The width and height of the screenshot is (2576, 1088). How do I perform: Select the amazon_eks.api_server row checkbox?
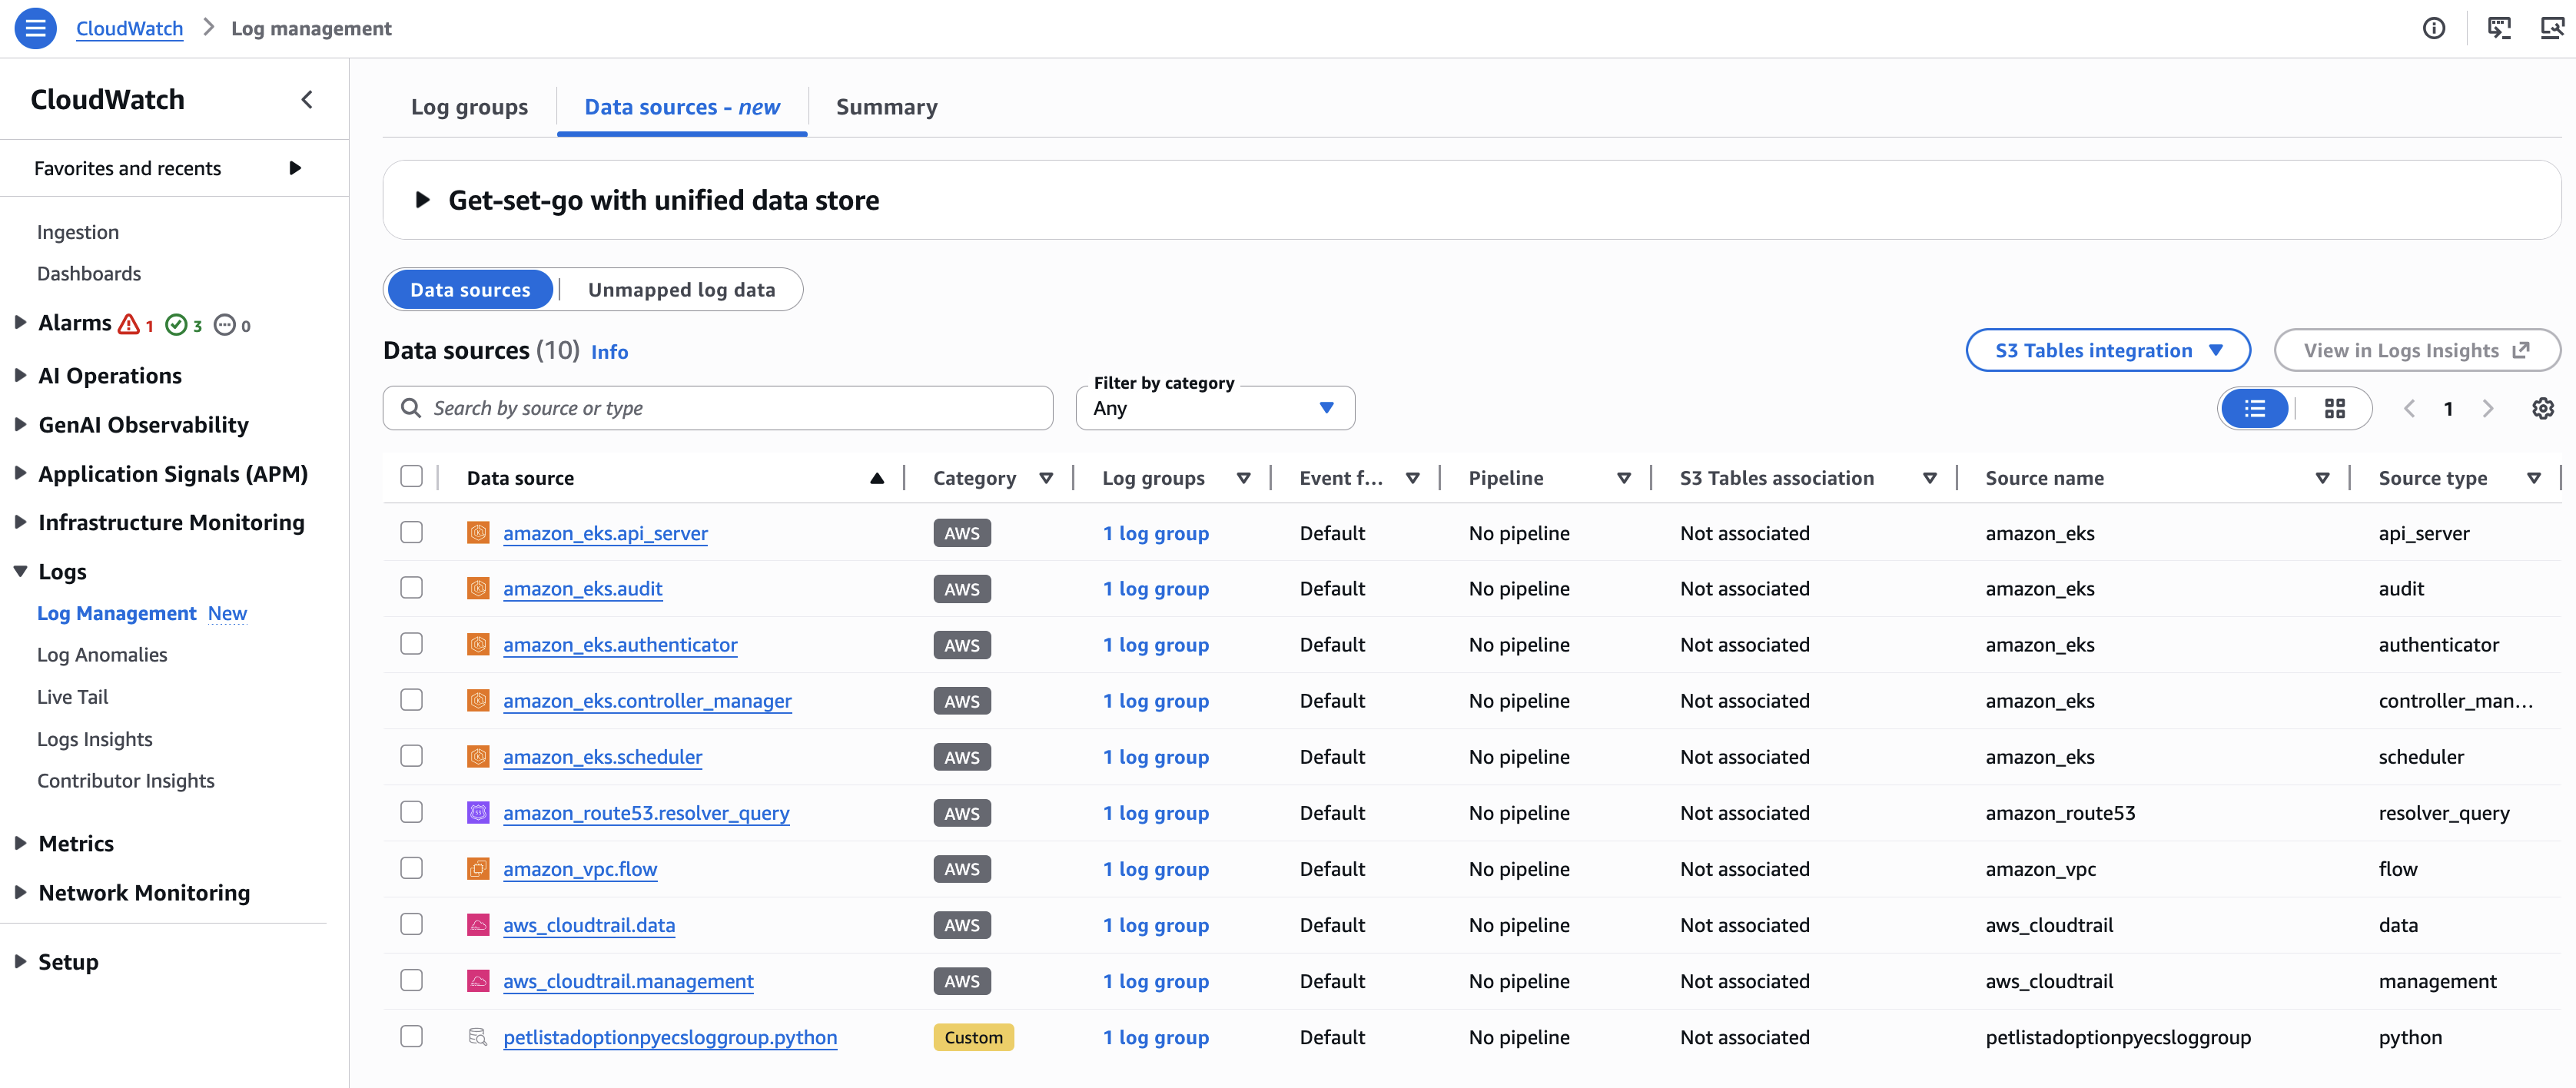coord(411,533)
